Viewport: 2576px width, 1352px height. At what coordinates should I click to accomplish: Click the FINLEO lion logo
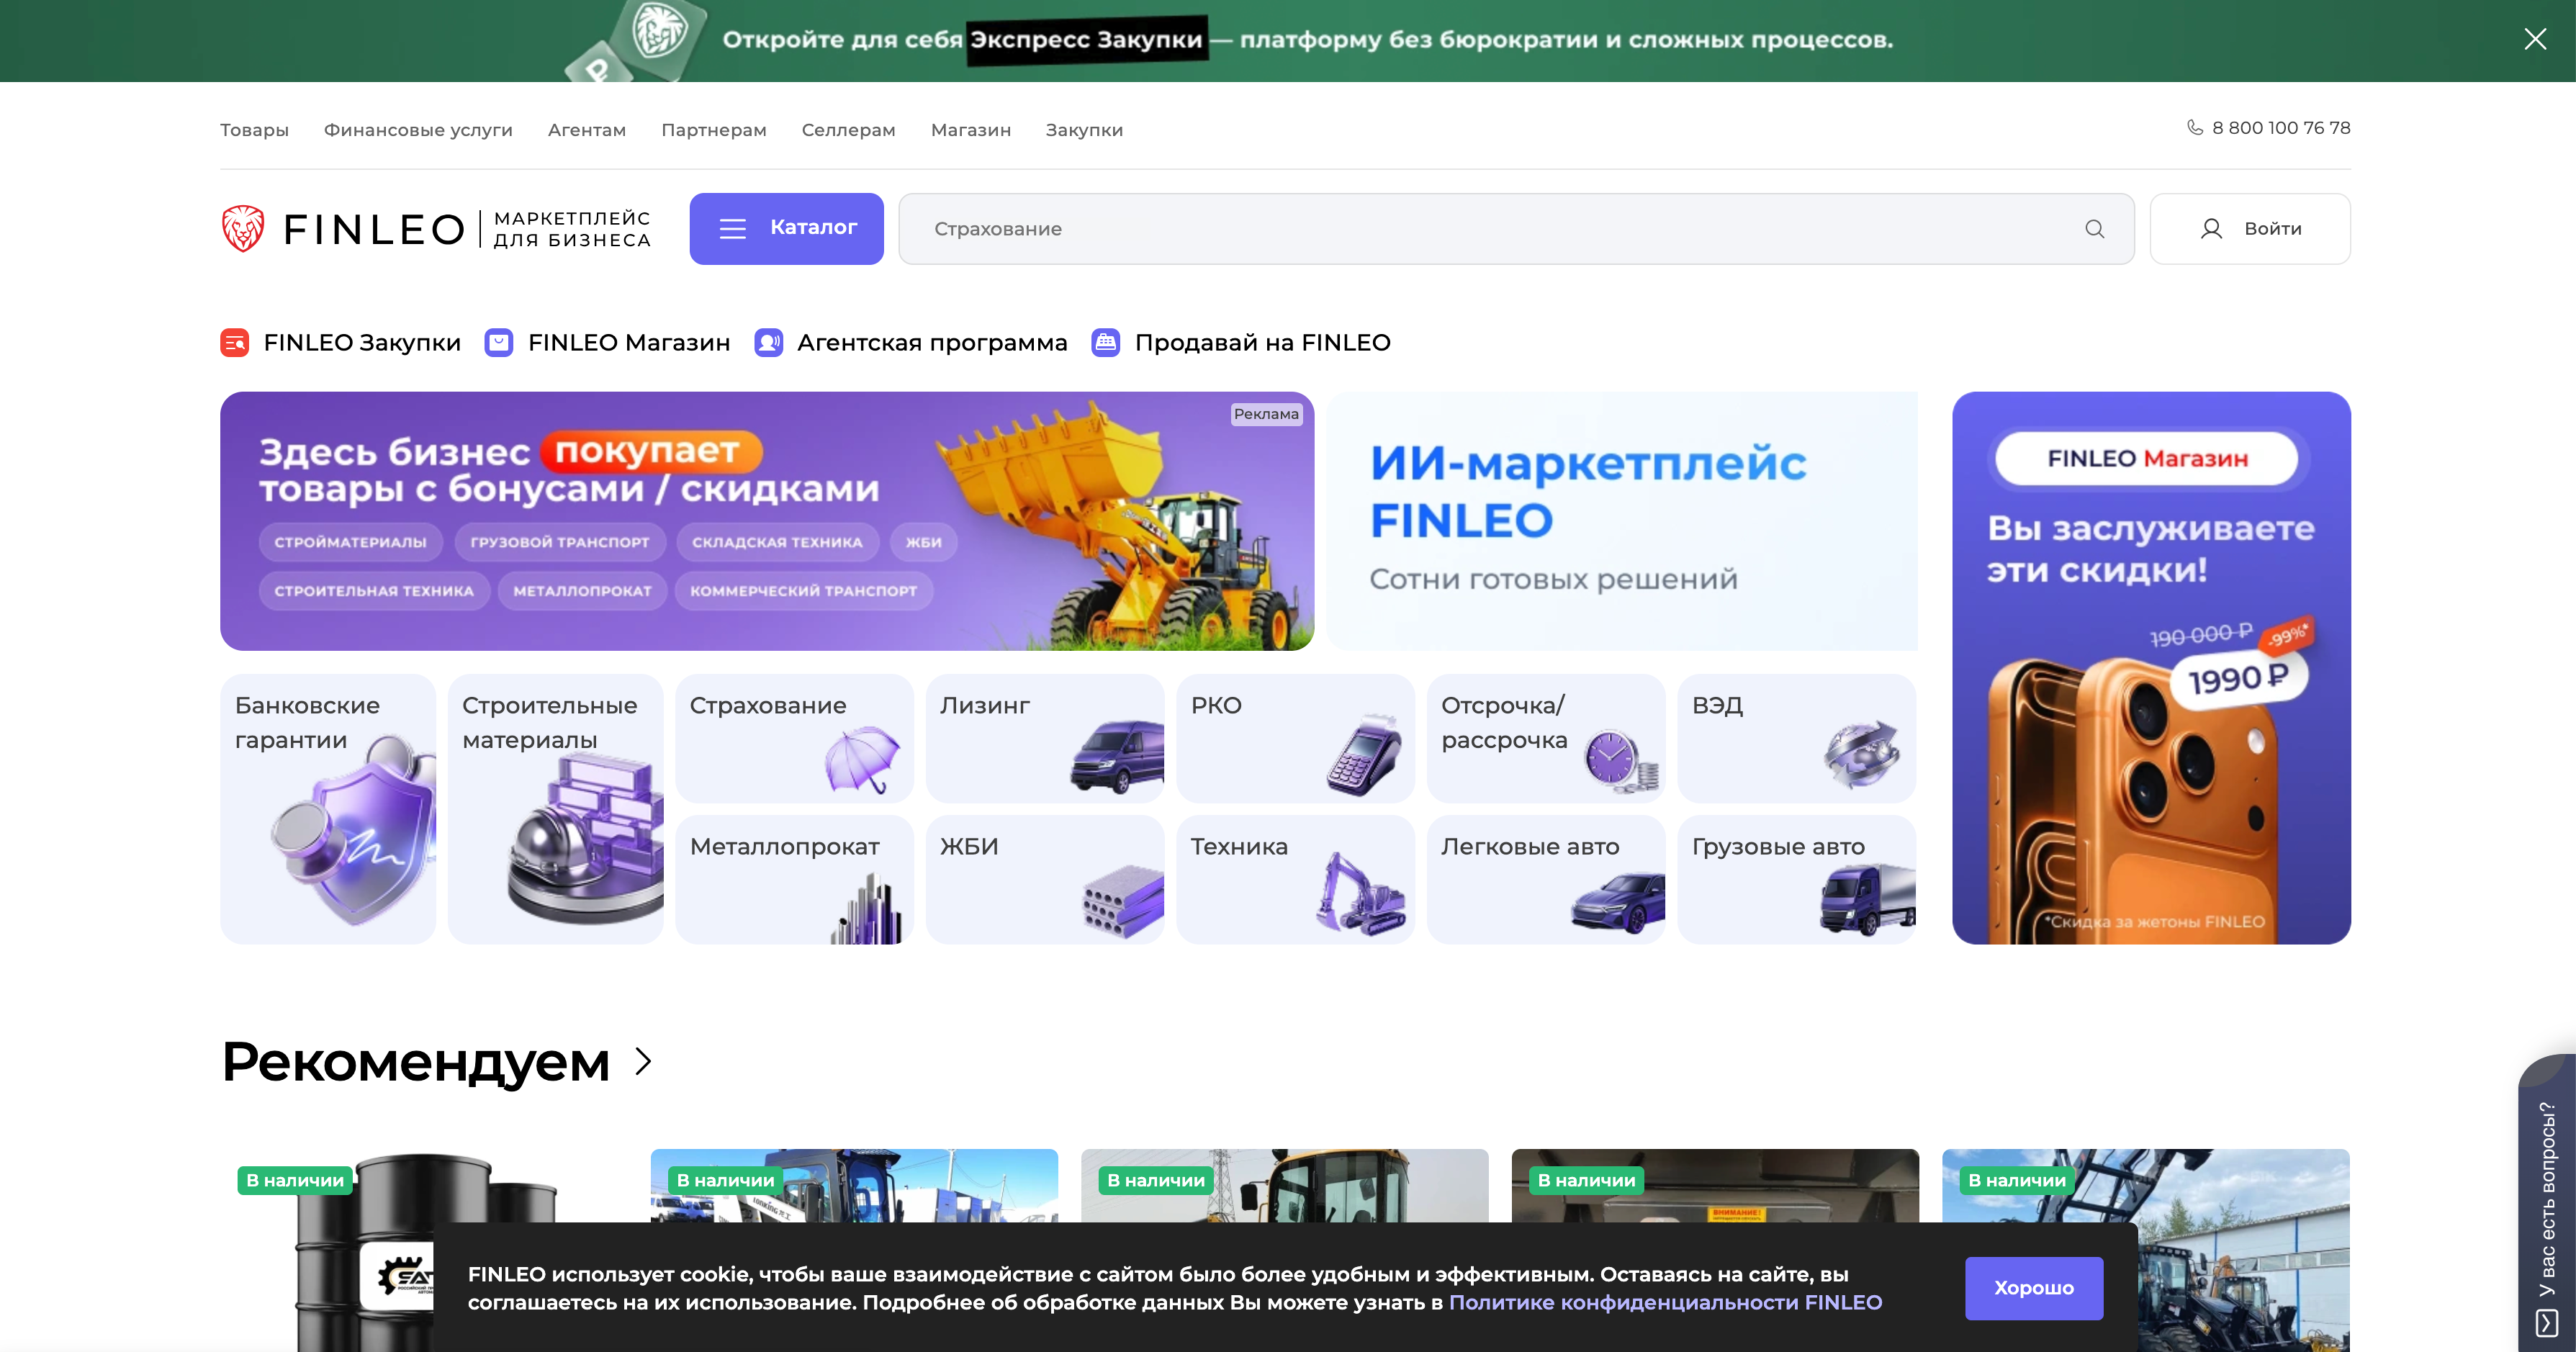click(x=243, y=228)
